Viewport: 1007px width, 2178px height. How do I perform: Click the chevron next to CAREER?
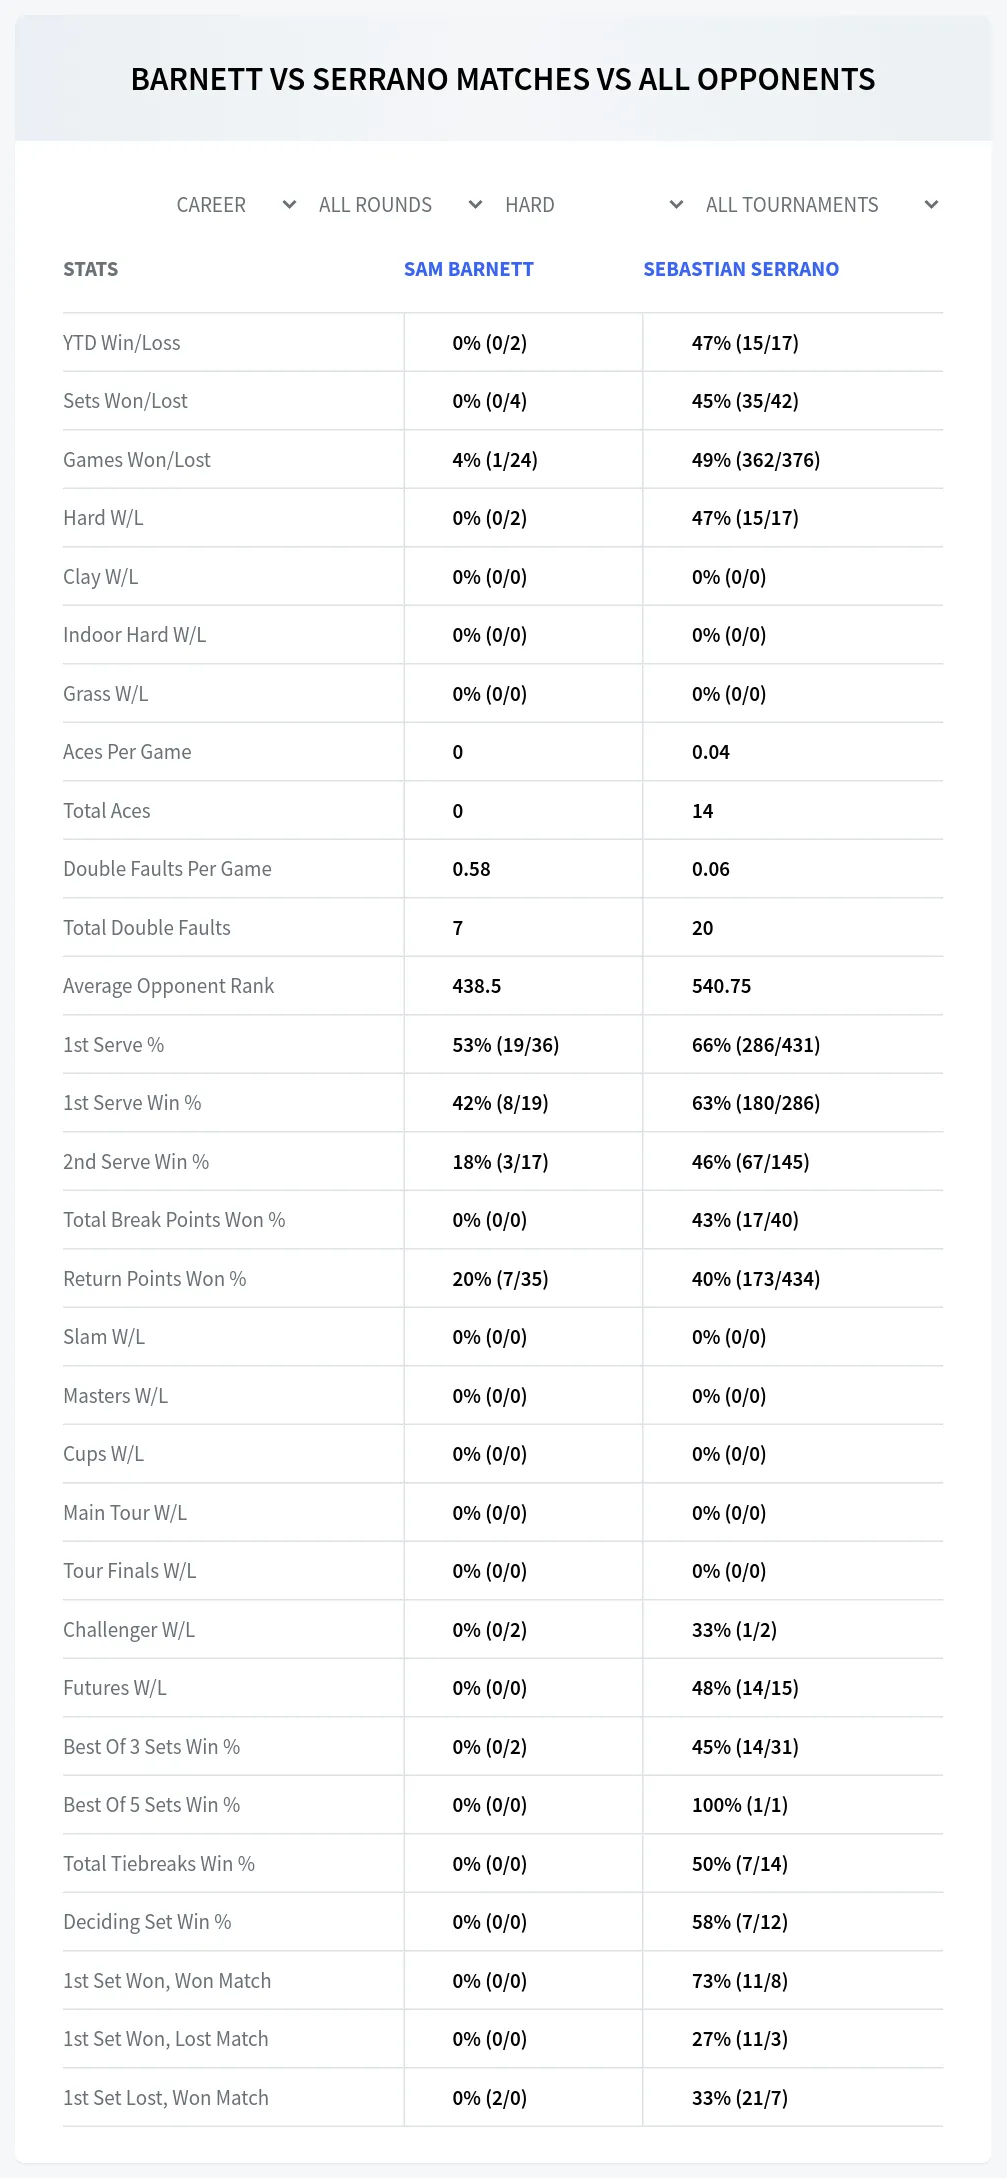pyautogui.click(x=289, y=205)
